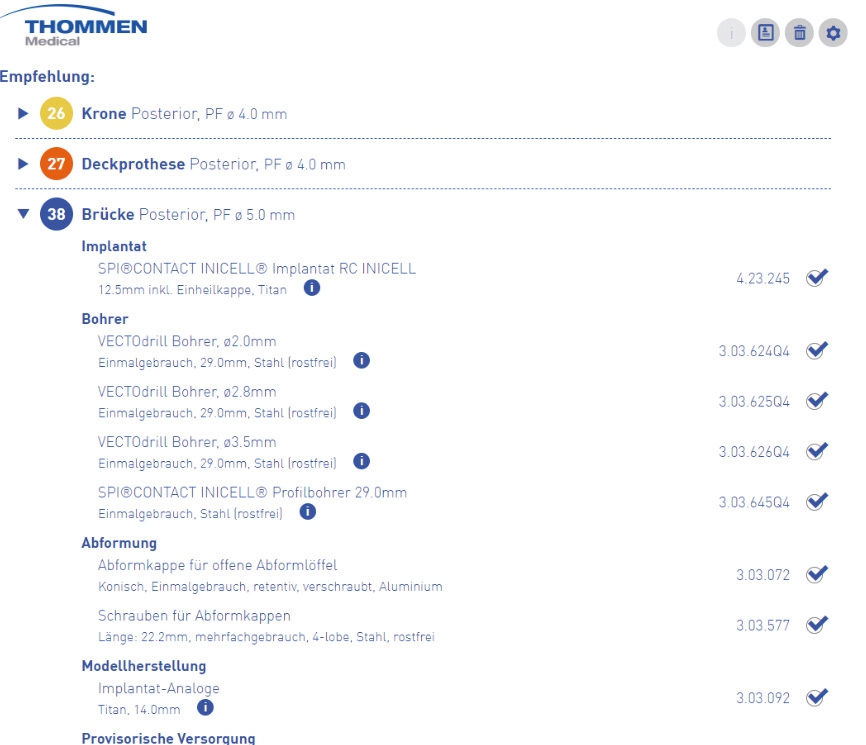Click article number 3.03.625Q4
Viewport: 866px width, 745px height.
point(754,401)
